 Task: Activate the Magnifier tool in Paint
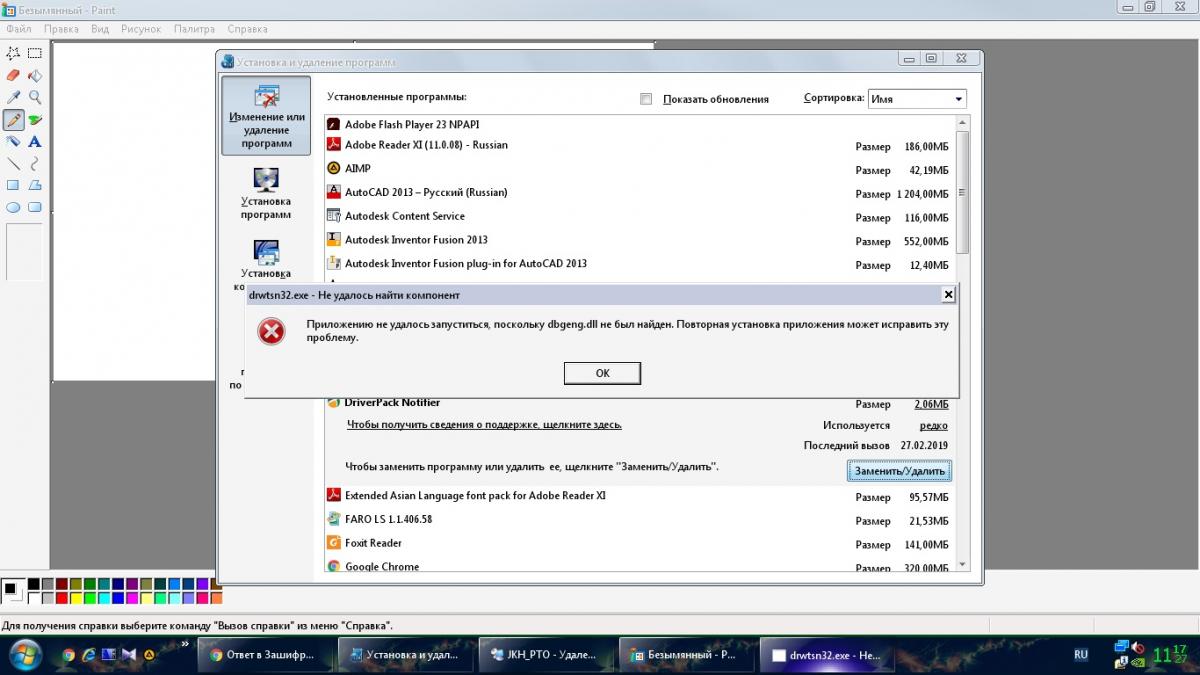35,97
